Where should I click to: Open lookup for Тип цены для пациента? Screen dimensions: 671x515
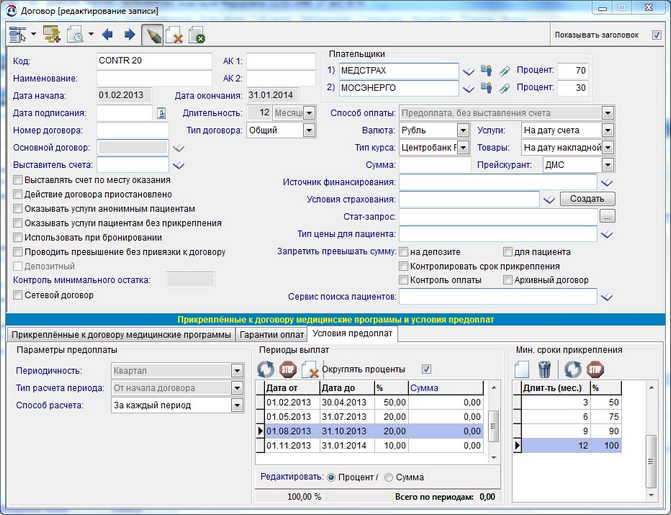[x=607, y=235]
